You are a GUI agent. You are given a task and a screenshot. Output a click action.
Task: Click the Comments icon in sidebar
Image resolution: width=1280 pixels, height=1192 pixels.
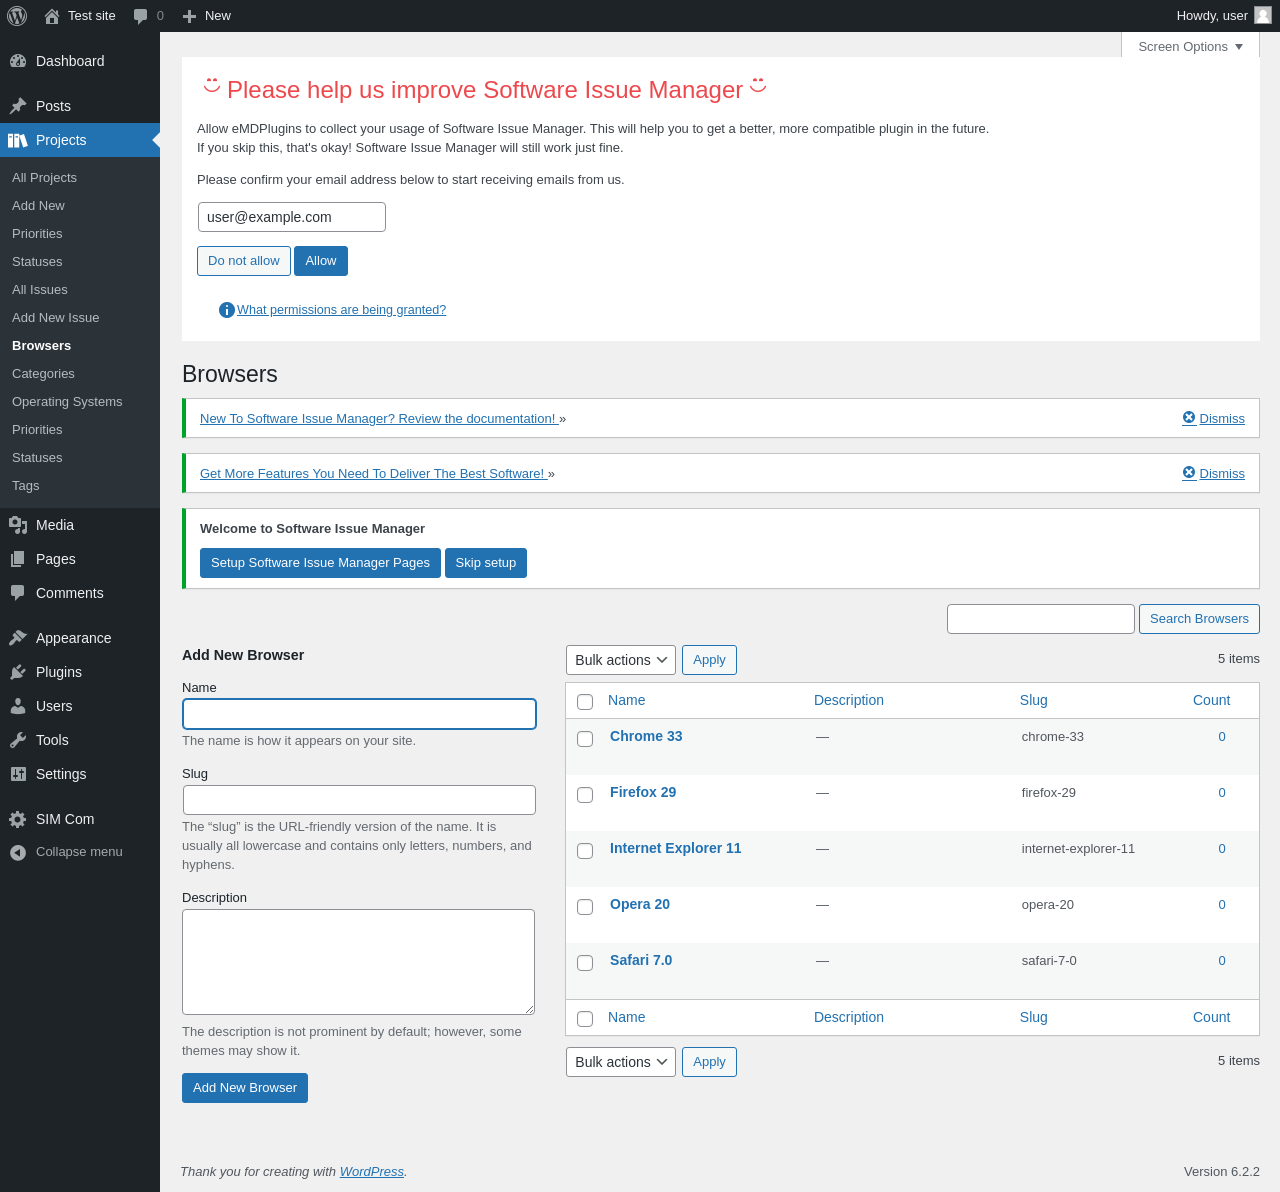(x=18, y=593)
